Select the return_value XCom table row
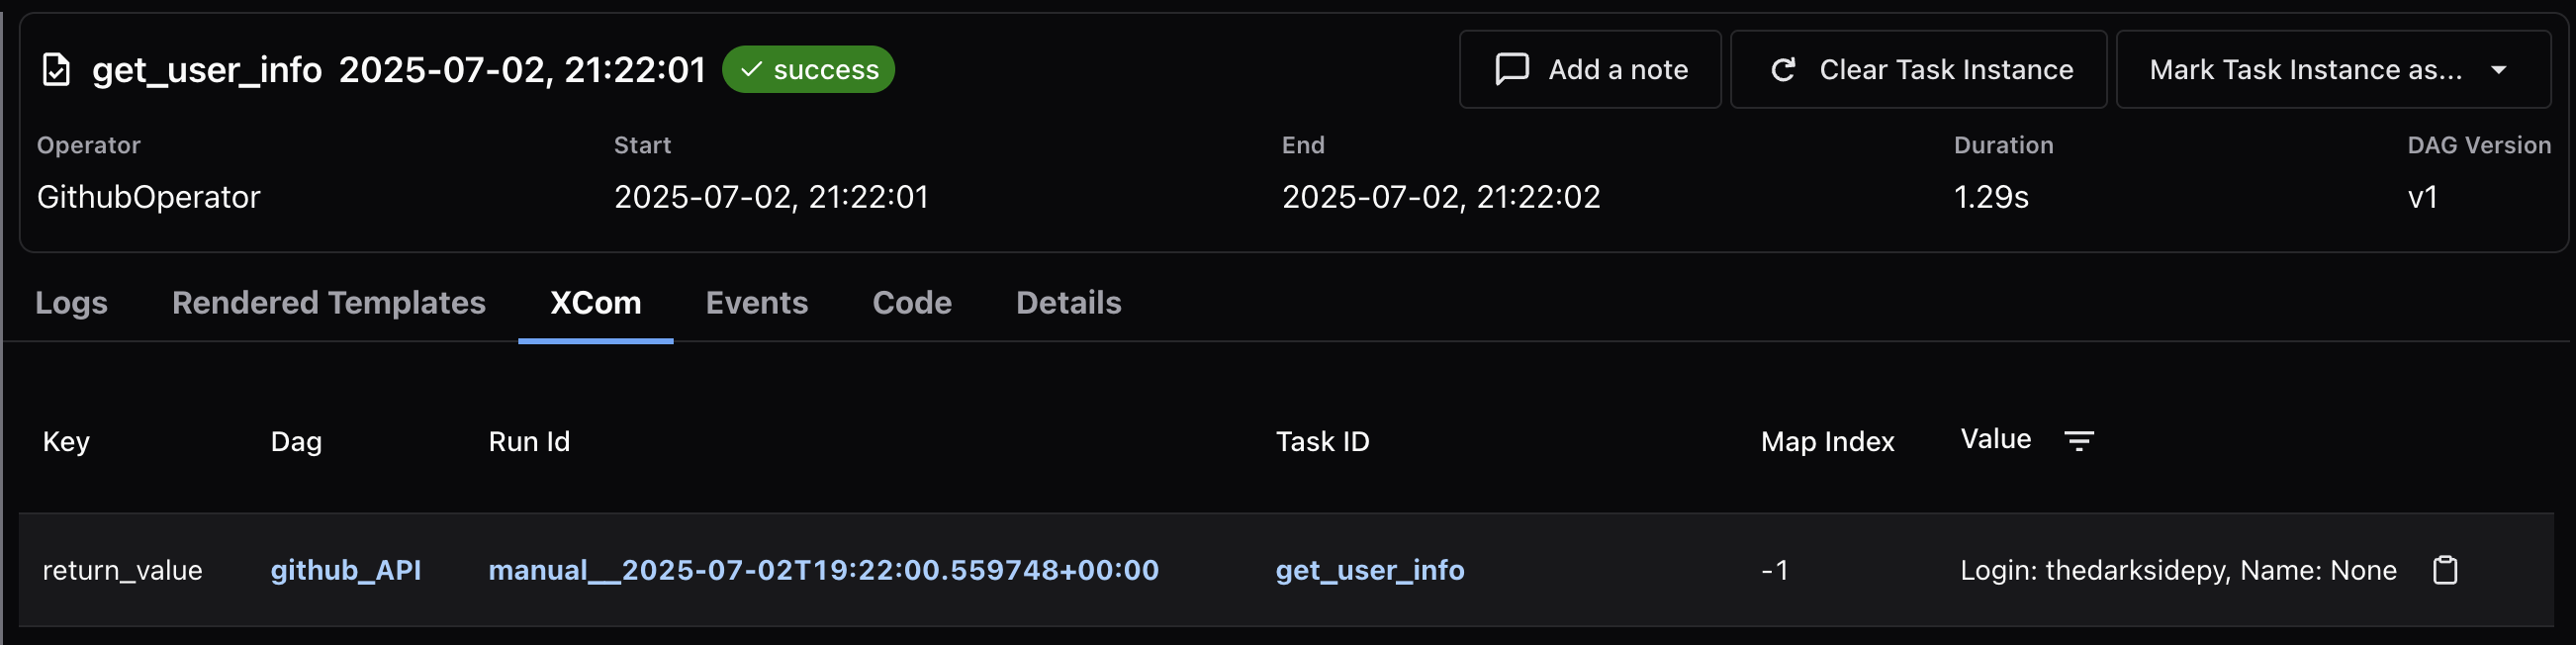The image size is (2576, 645). [1000, 571]
